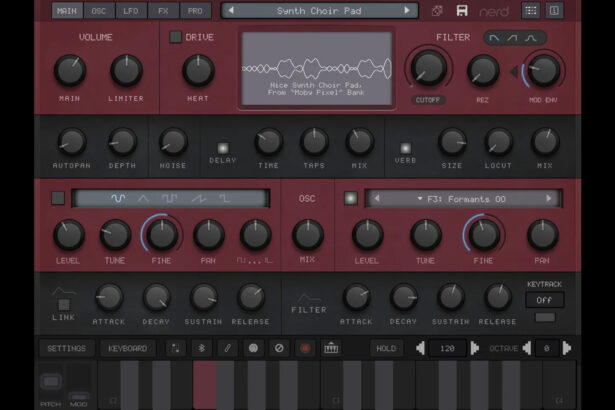Click the LIMITER knob
The width and height of the screenshot is (615, 410).
coord(126,71)
